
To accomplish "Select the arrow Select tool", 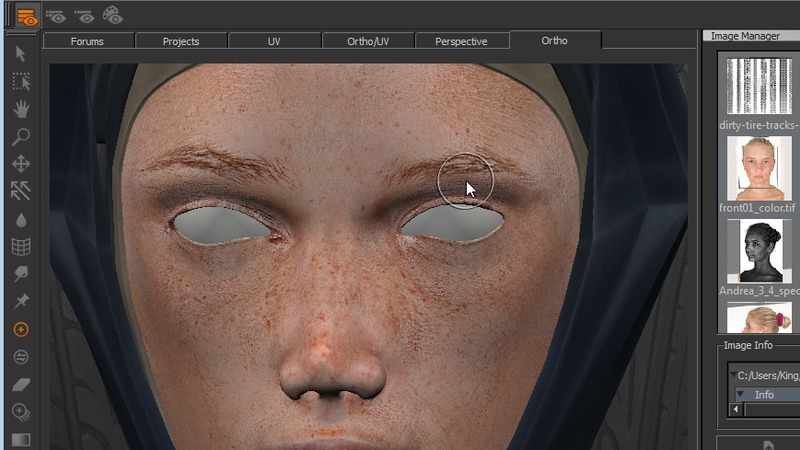I will click(20, 54).
